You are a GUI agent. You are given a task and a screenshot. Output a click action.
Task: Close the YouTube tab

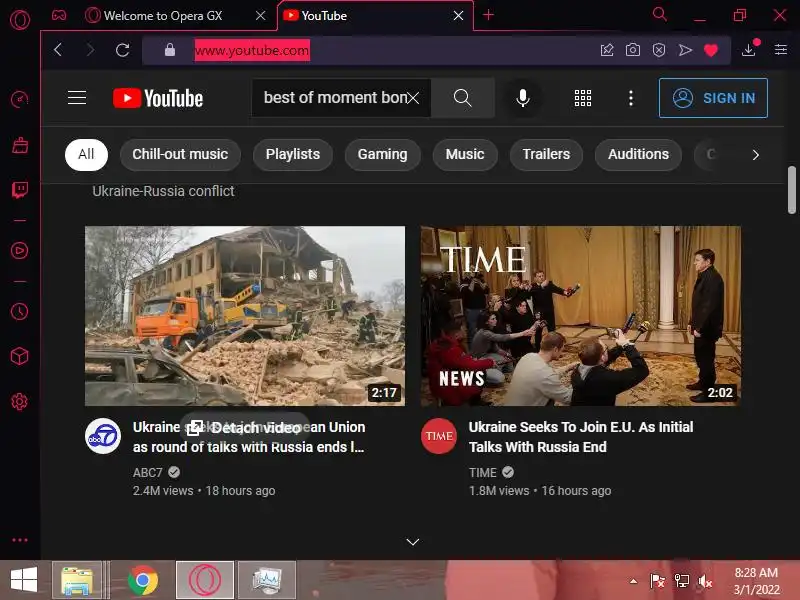point(459,16)
